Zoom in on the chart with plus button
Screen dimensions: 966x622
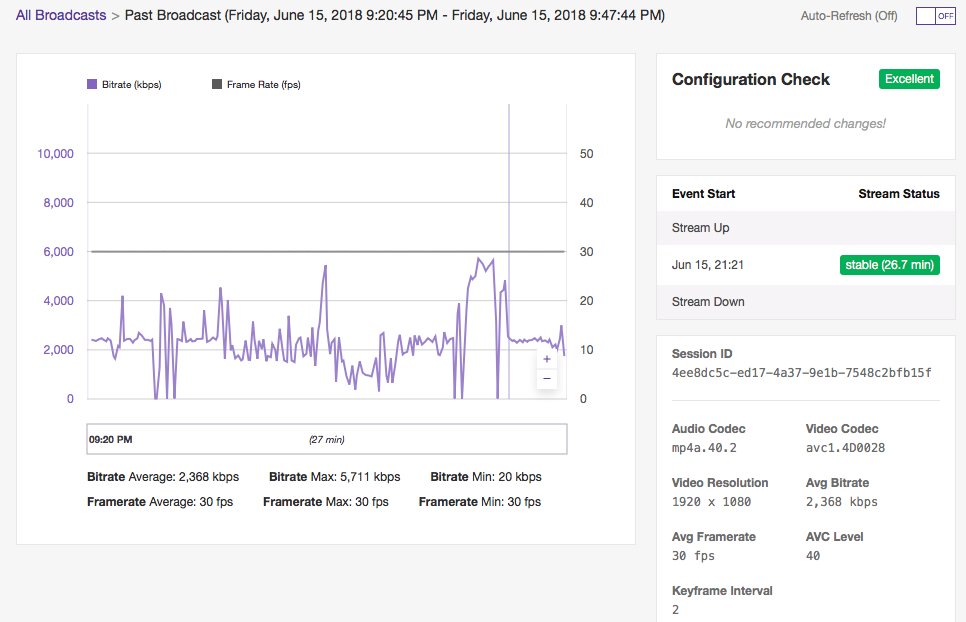546,359
